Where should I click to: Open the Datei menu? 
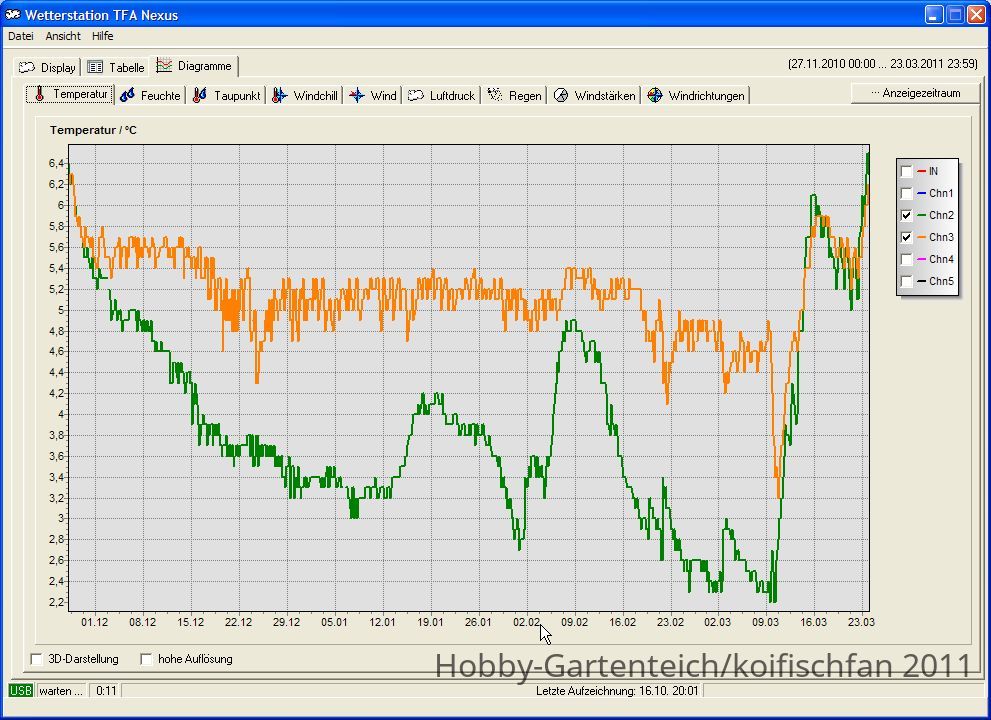point(21,36)
